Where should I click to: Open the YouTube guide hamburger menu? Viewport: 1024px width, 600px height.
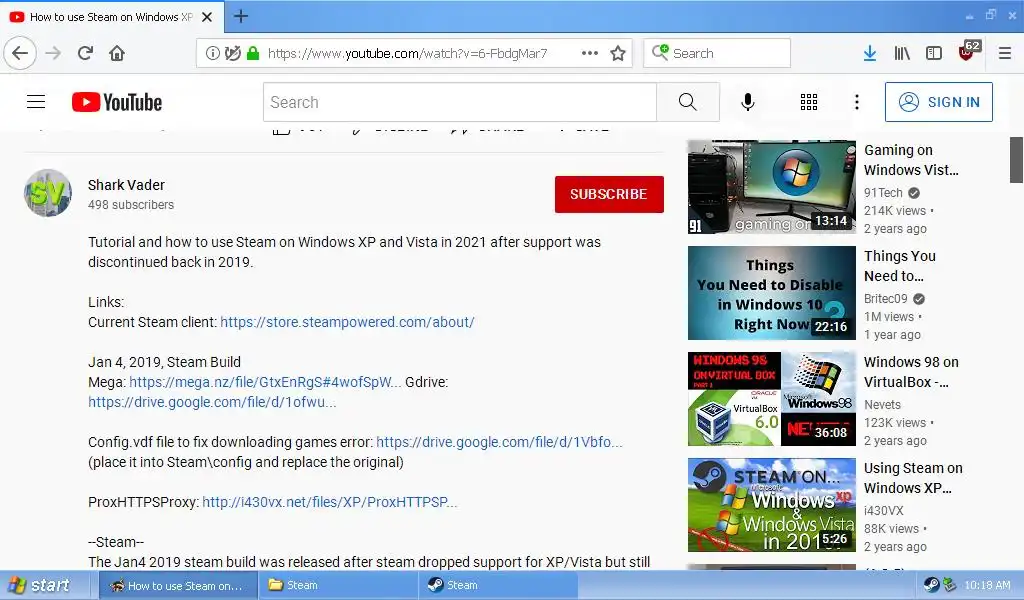click(36, 102)
